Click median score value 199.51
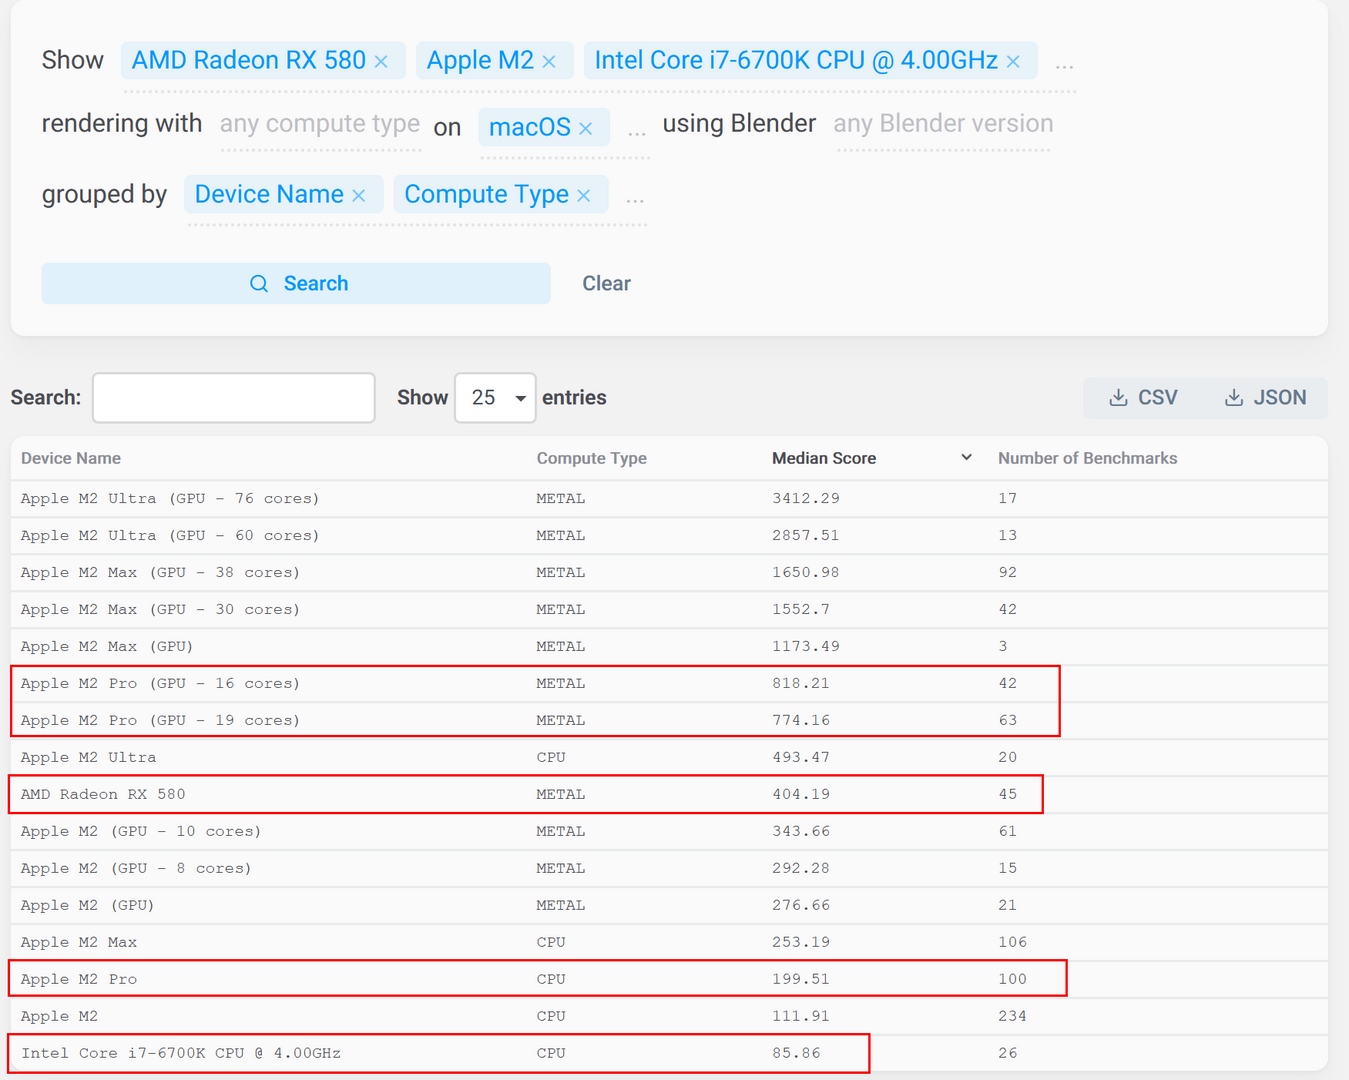This screenshot has width=1349, height=1080. (801, 979)
